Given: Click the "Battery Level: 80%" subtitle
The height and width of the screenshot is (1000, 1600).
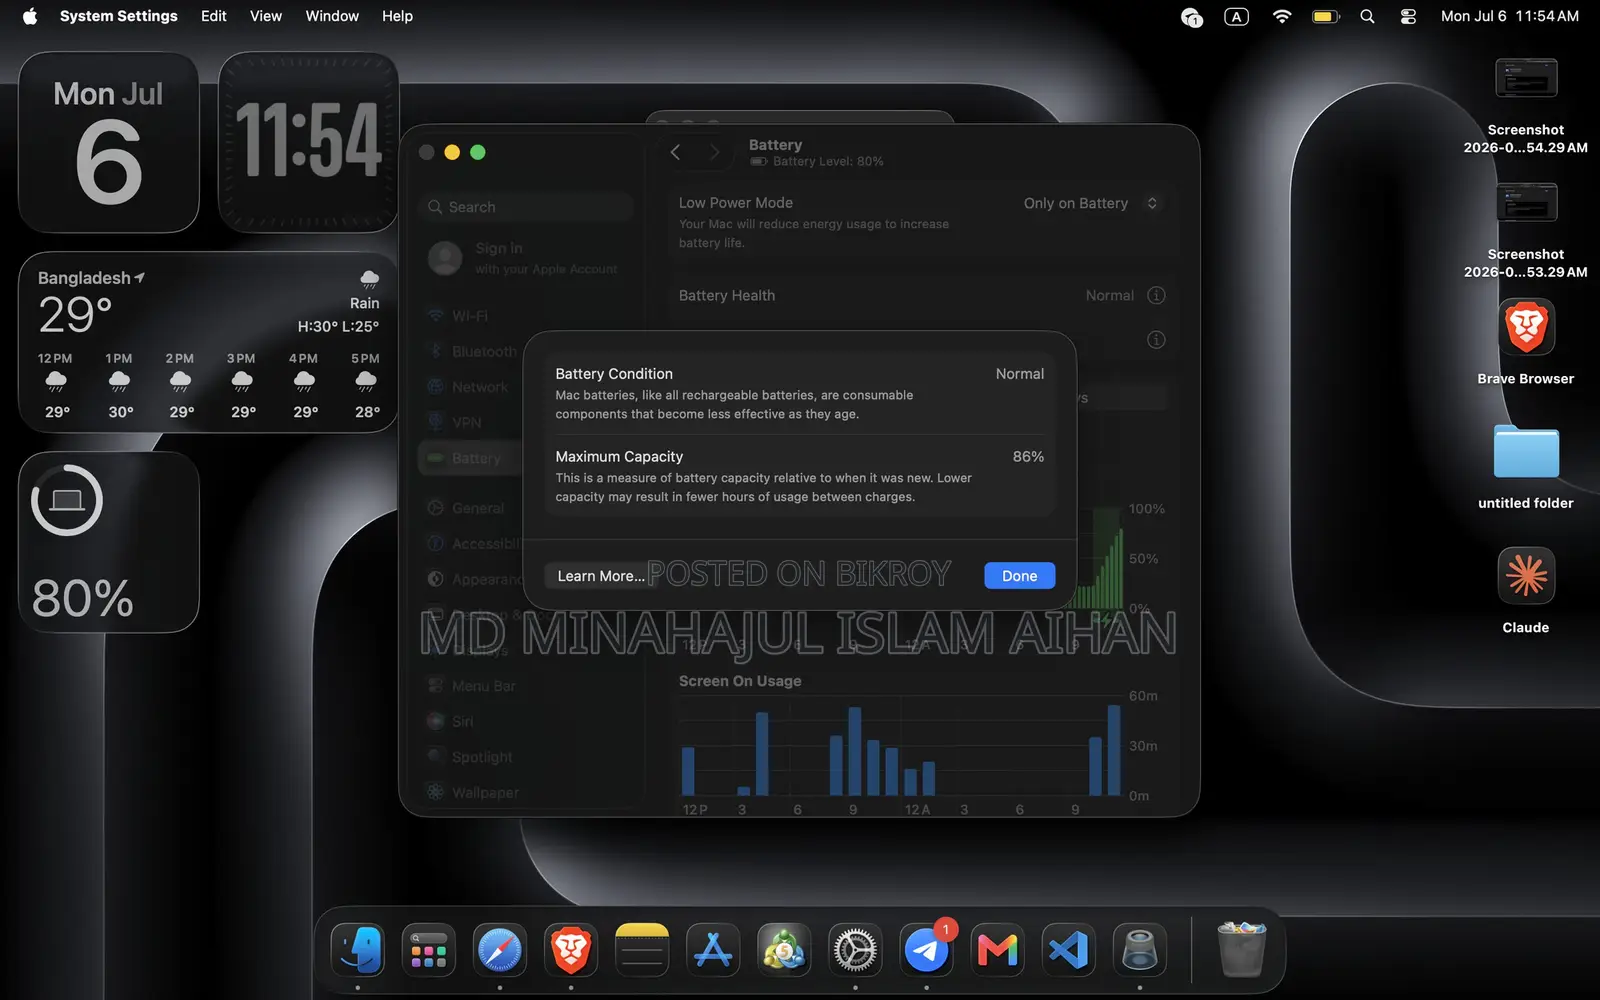Looking at the screenshot, I should 828,162.
